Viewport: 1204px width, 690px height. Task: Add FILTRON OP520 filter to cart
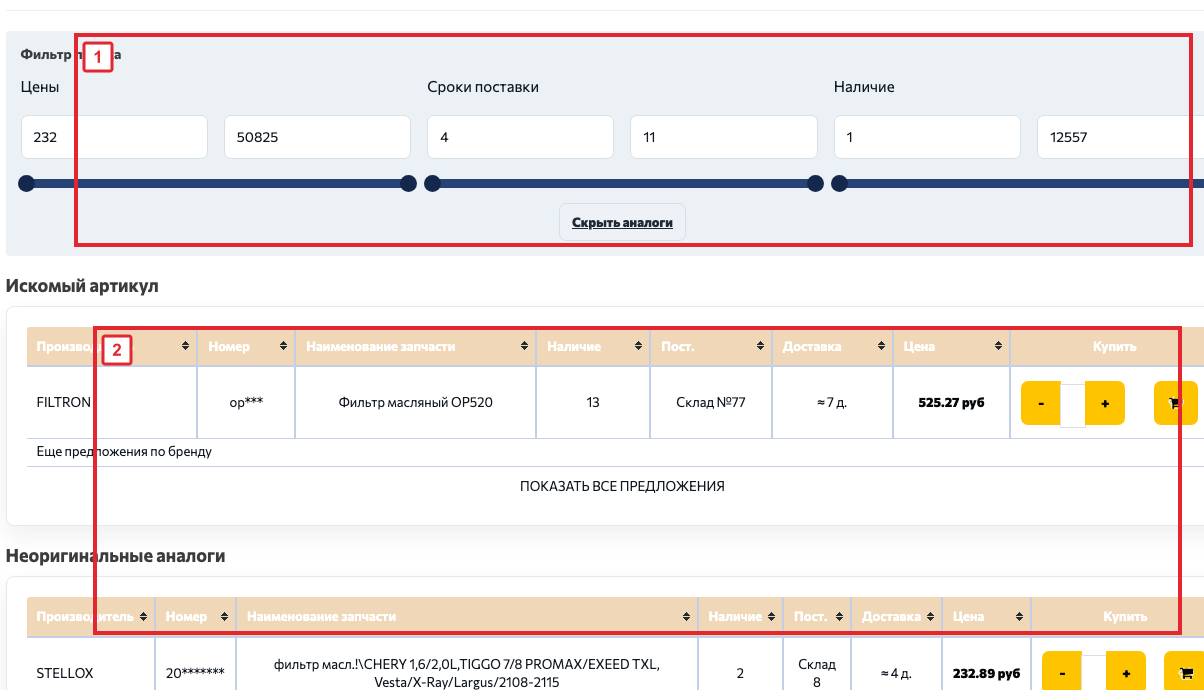(1175, 403)
